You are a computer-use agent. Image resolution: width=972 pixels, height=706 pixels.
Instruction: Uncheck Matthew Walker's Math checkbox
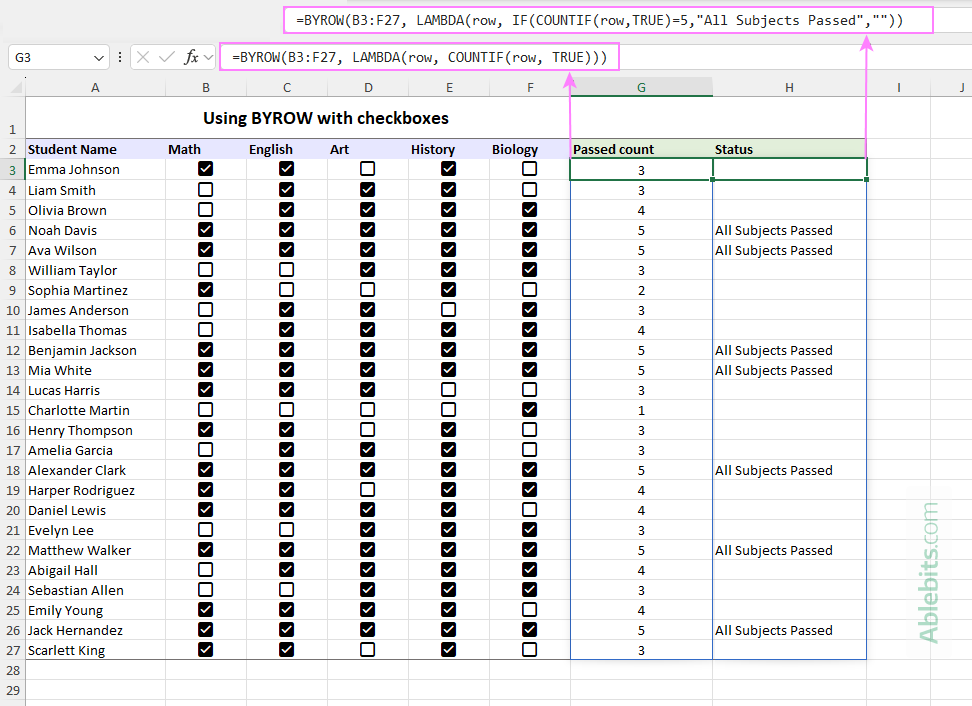tap(205, 550)
